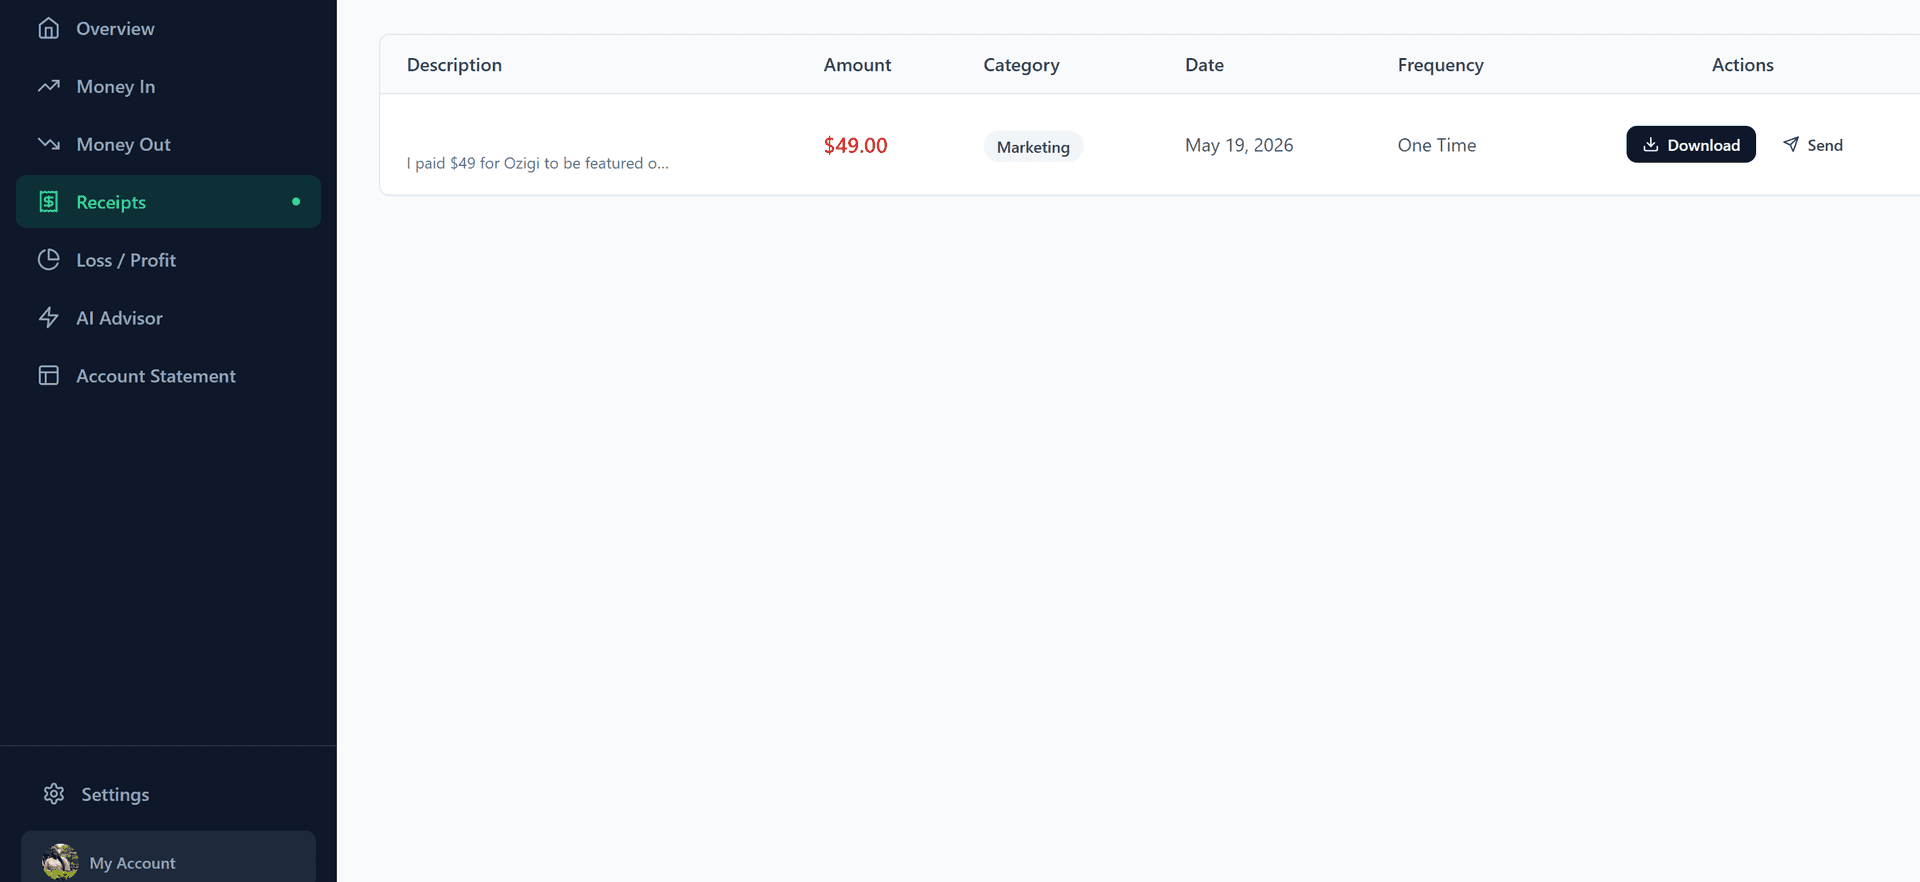The height and width of the screenshot is (882, 1920).
Task: Click the AI Advisor lightning icon
Action: click(48, 318)
